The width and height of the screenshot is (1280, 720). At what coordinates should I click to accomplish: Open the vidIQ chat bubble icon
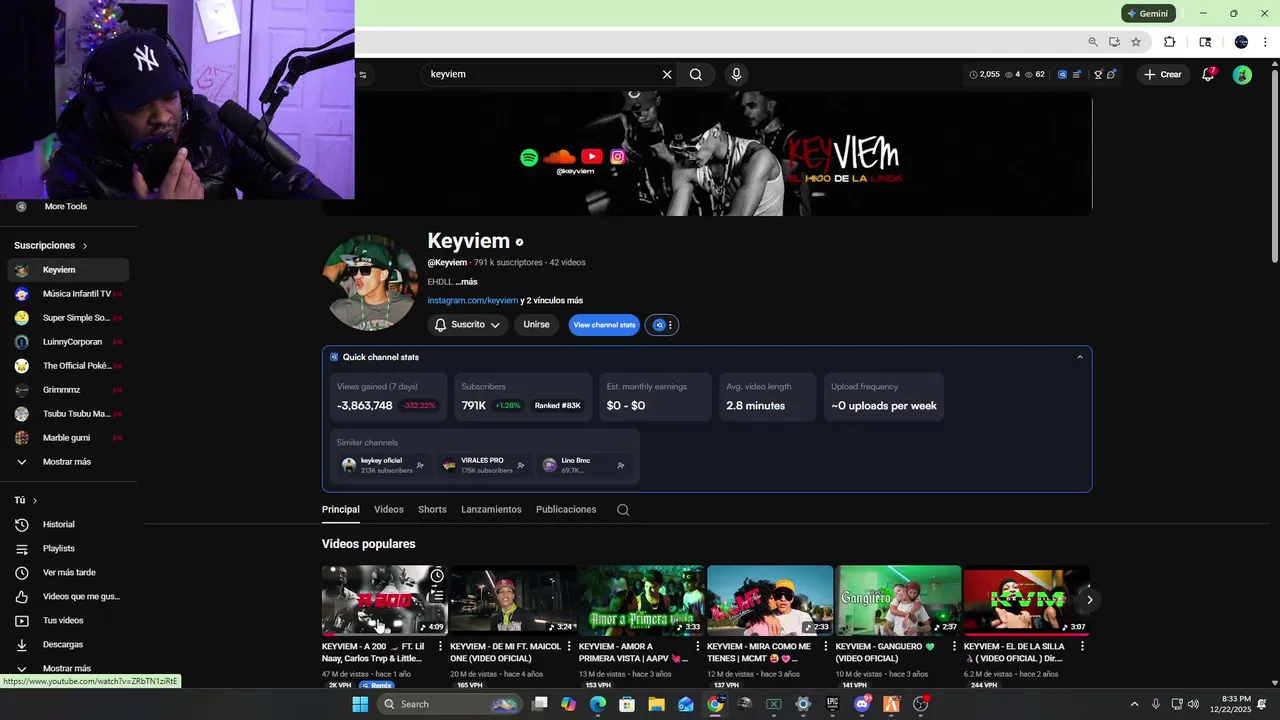click(x=1111, y=74)
